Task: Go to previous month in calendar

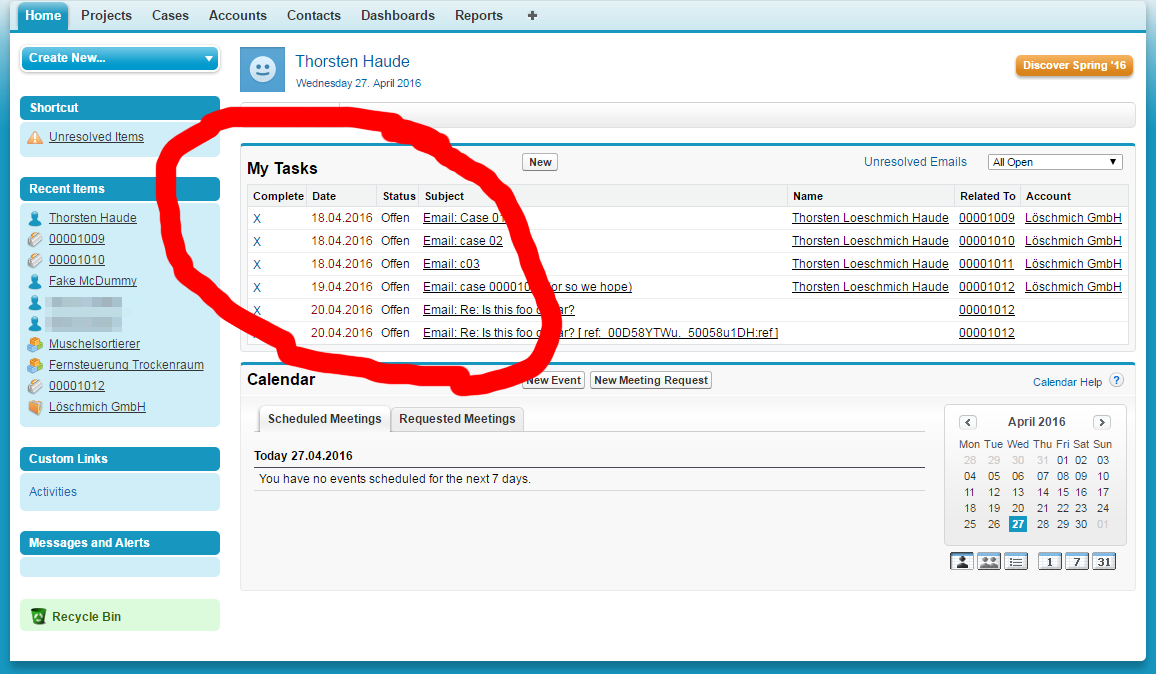Action: 968,423
